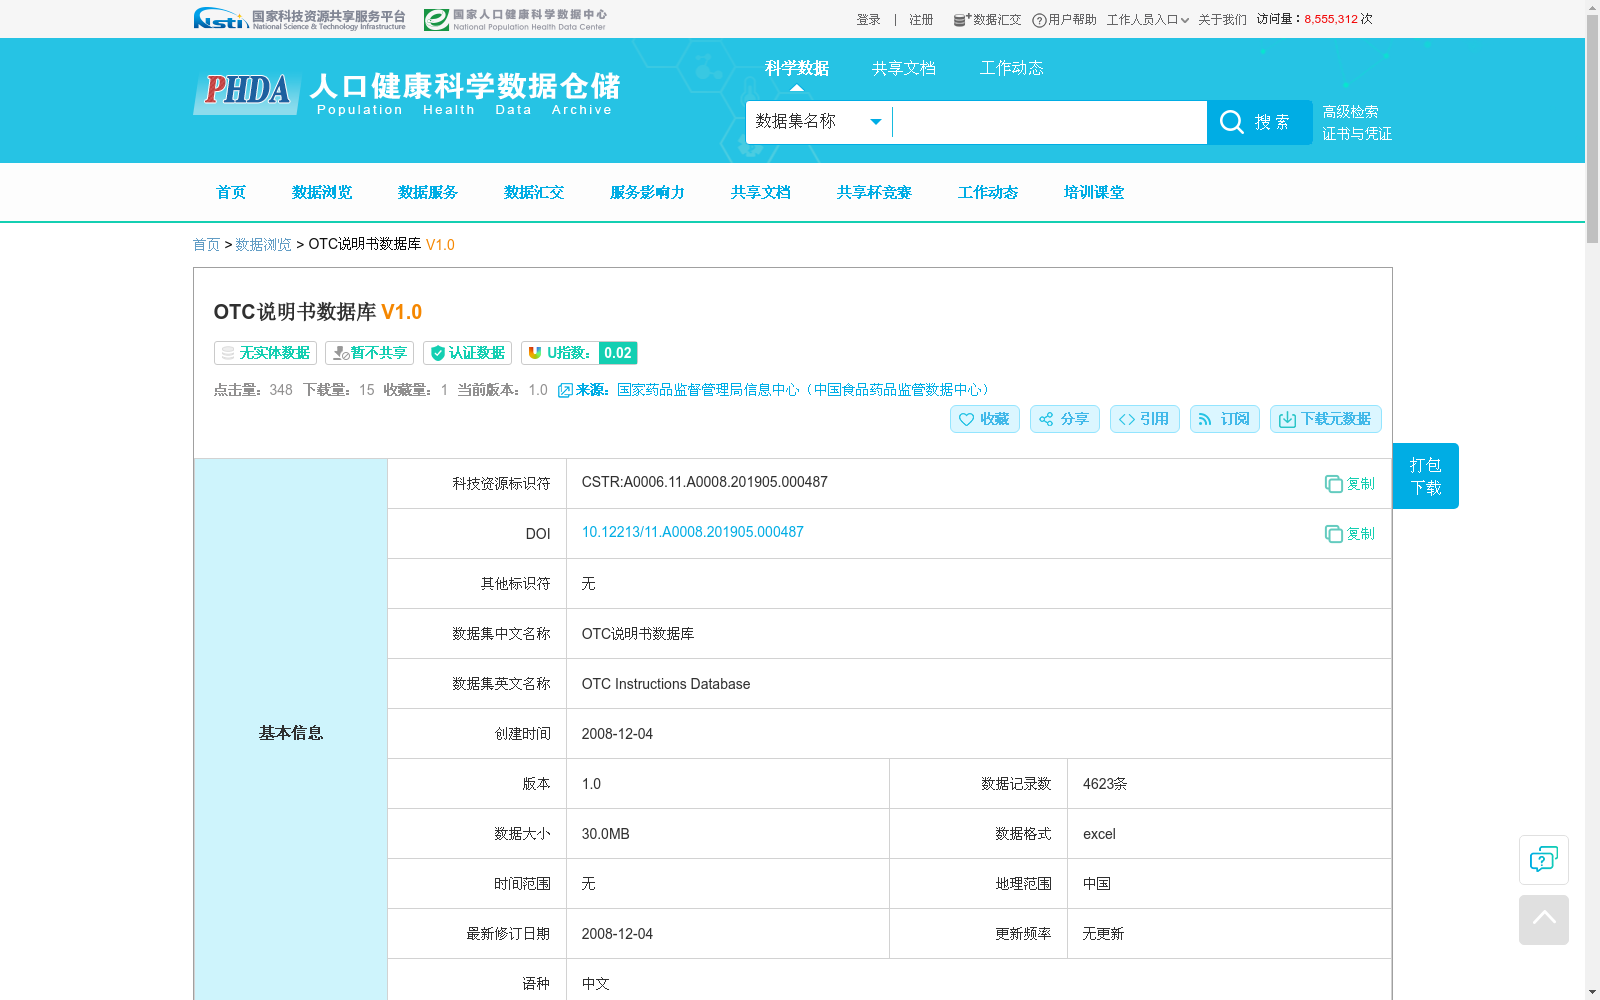Open 服务影响力 in the navigation bar

[x=647, y=192]
